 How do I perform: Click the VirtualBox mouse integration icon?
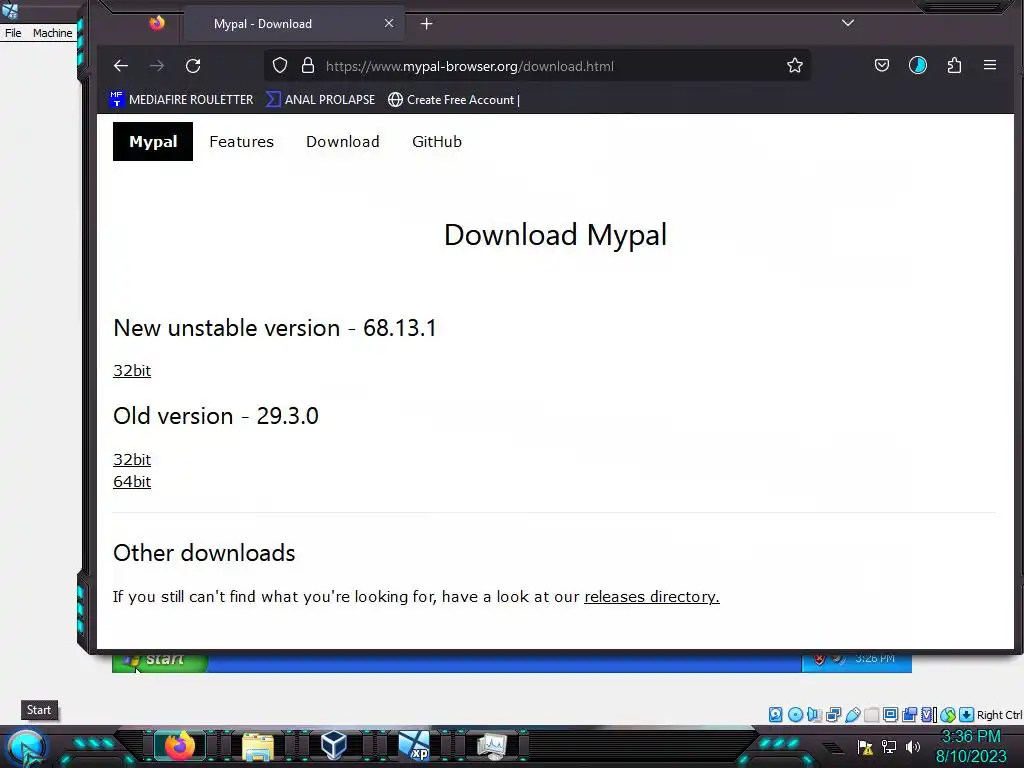pyautogui.click(x=948, y=714)
